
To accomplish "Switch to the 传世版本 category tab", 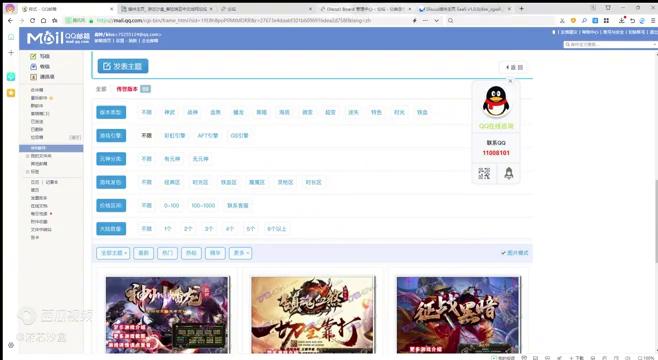I will click(127, 89).
